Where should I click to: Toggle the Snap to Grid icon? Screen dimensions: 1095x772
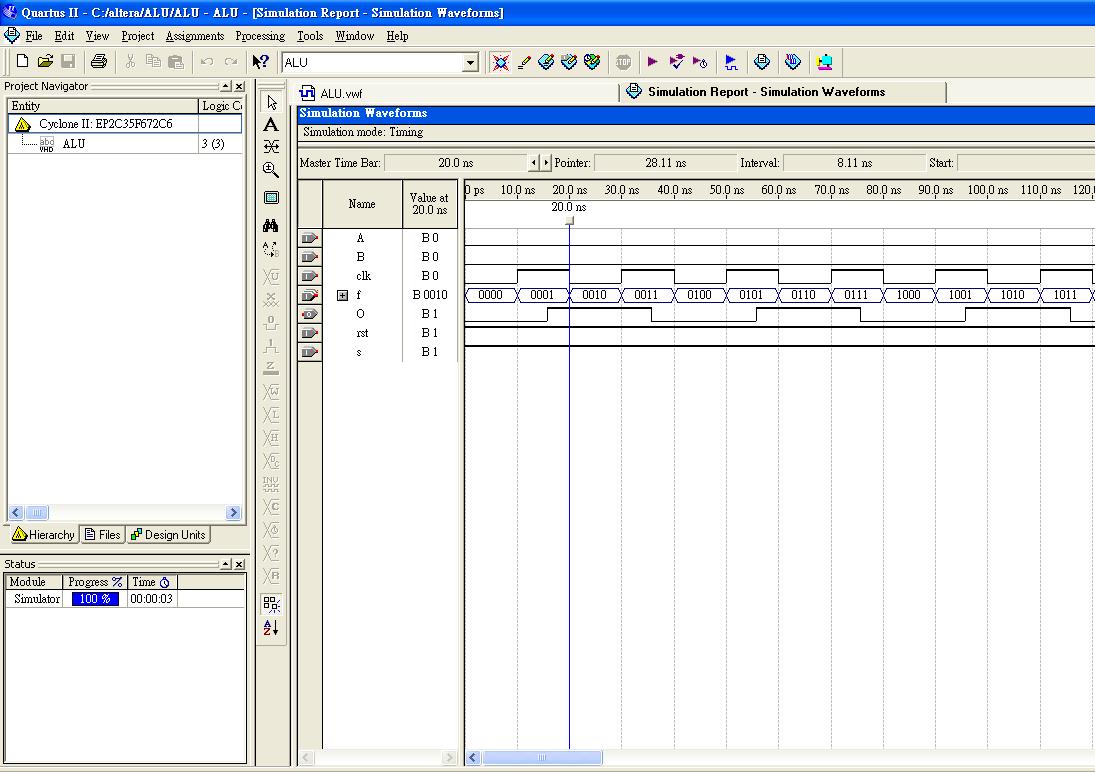[271, 604]
